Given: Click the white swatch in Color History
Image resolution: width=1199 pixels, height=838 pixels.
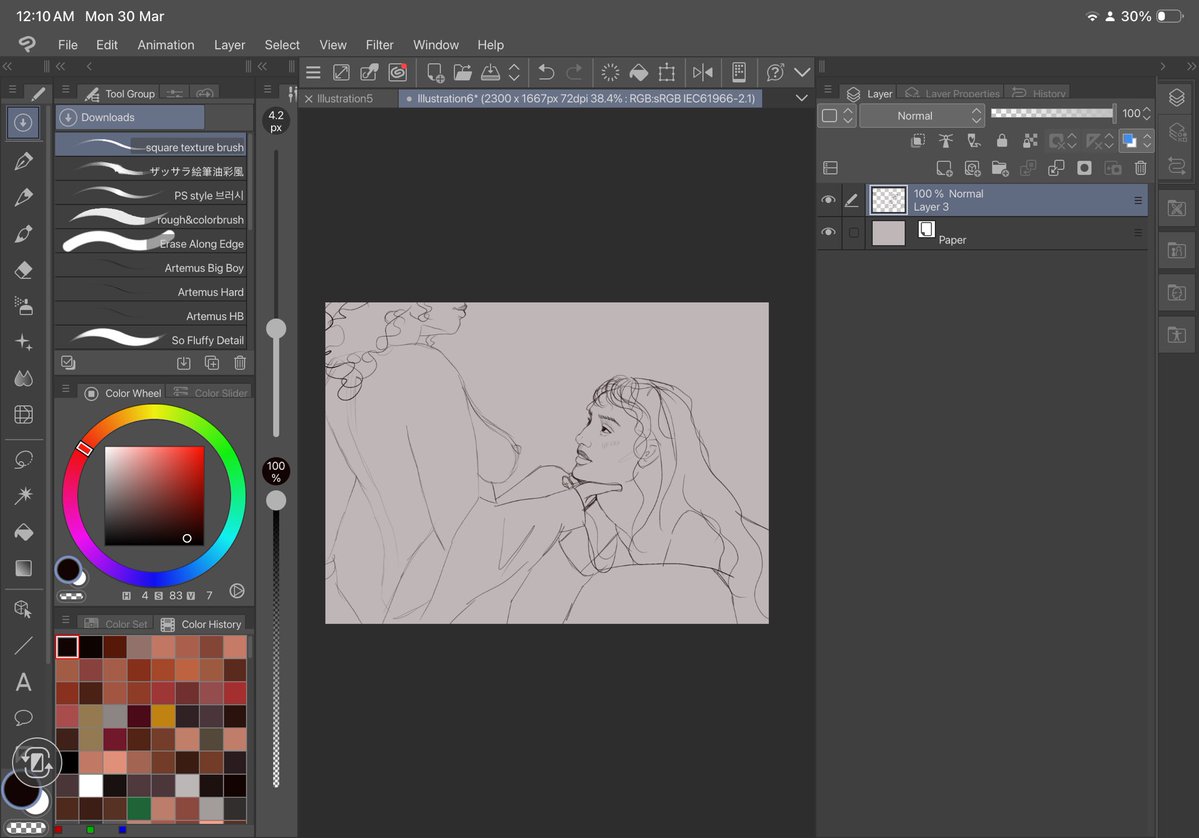Looking at the screenshot, I should 91,785.
